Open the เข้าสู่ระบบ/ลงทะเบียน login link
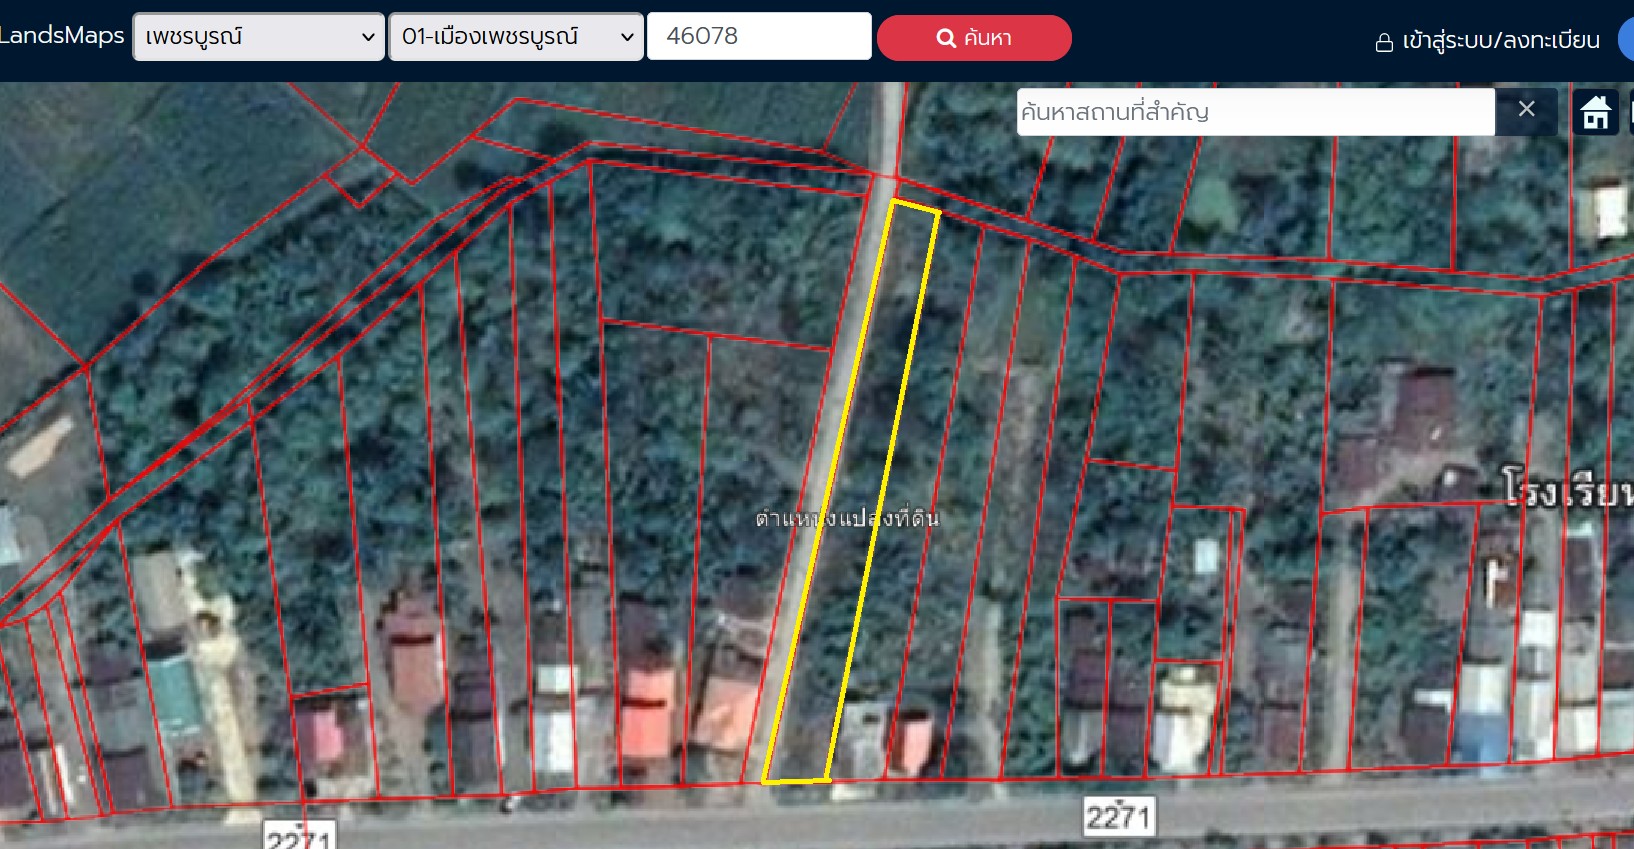Image resolution: width=1634 pixels, height=849 pixels. [x=1501, y=40]
